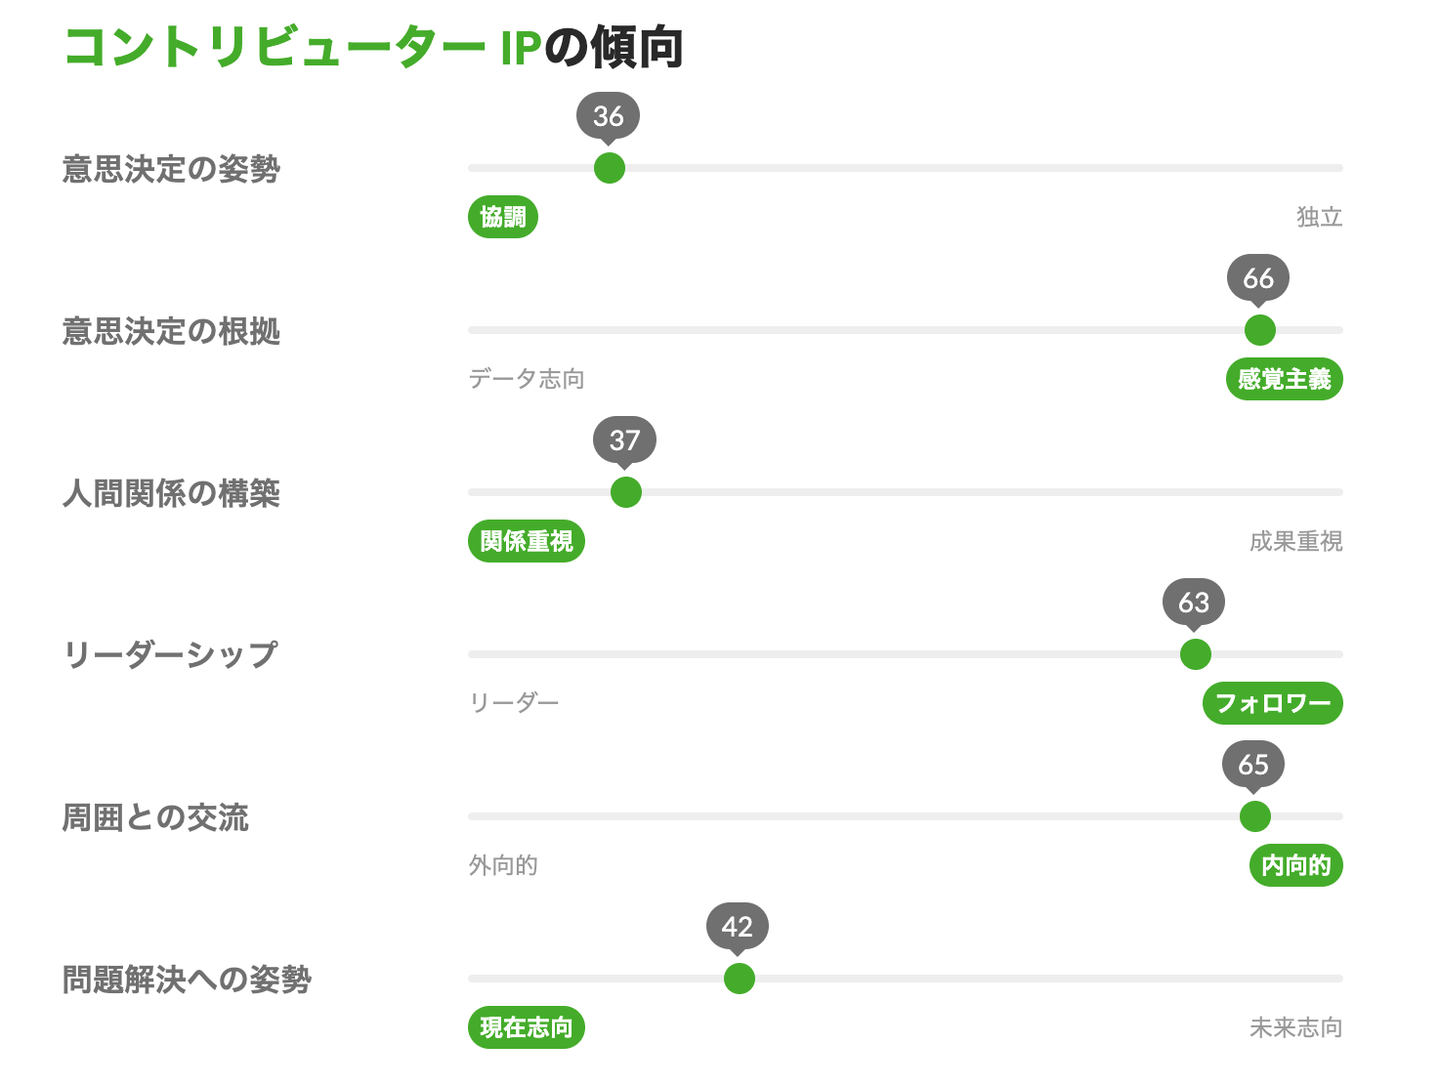Click the 42 value tooltip bubble
This screenshot has height=1085, width=1440.
pos(737,926)
